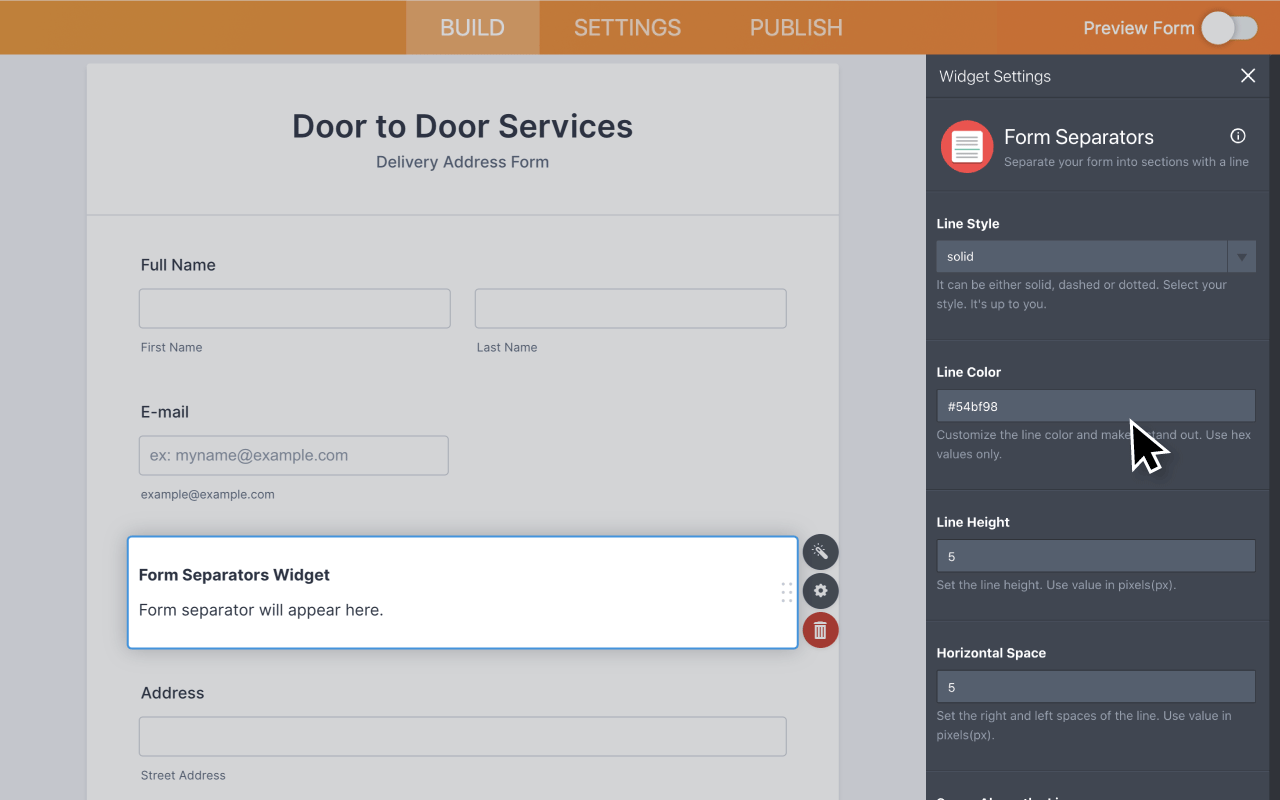Click the Form Separators info icon
Viewport: 1280px width, 800px height.
click(x=1237, y=136)
